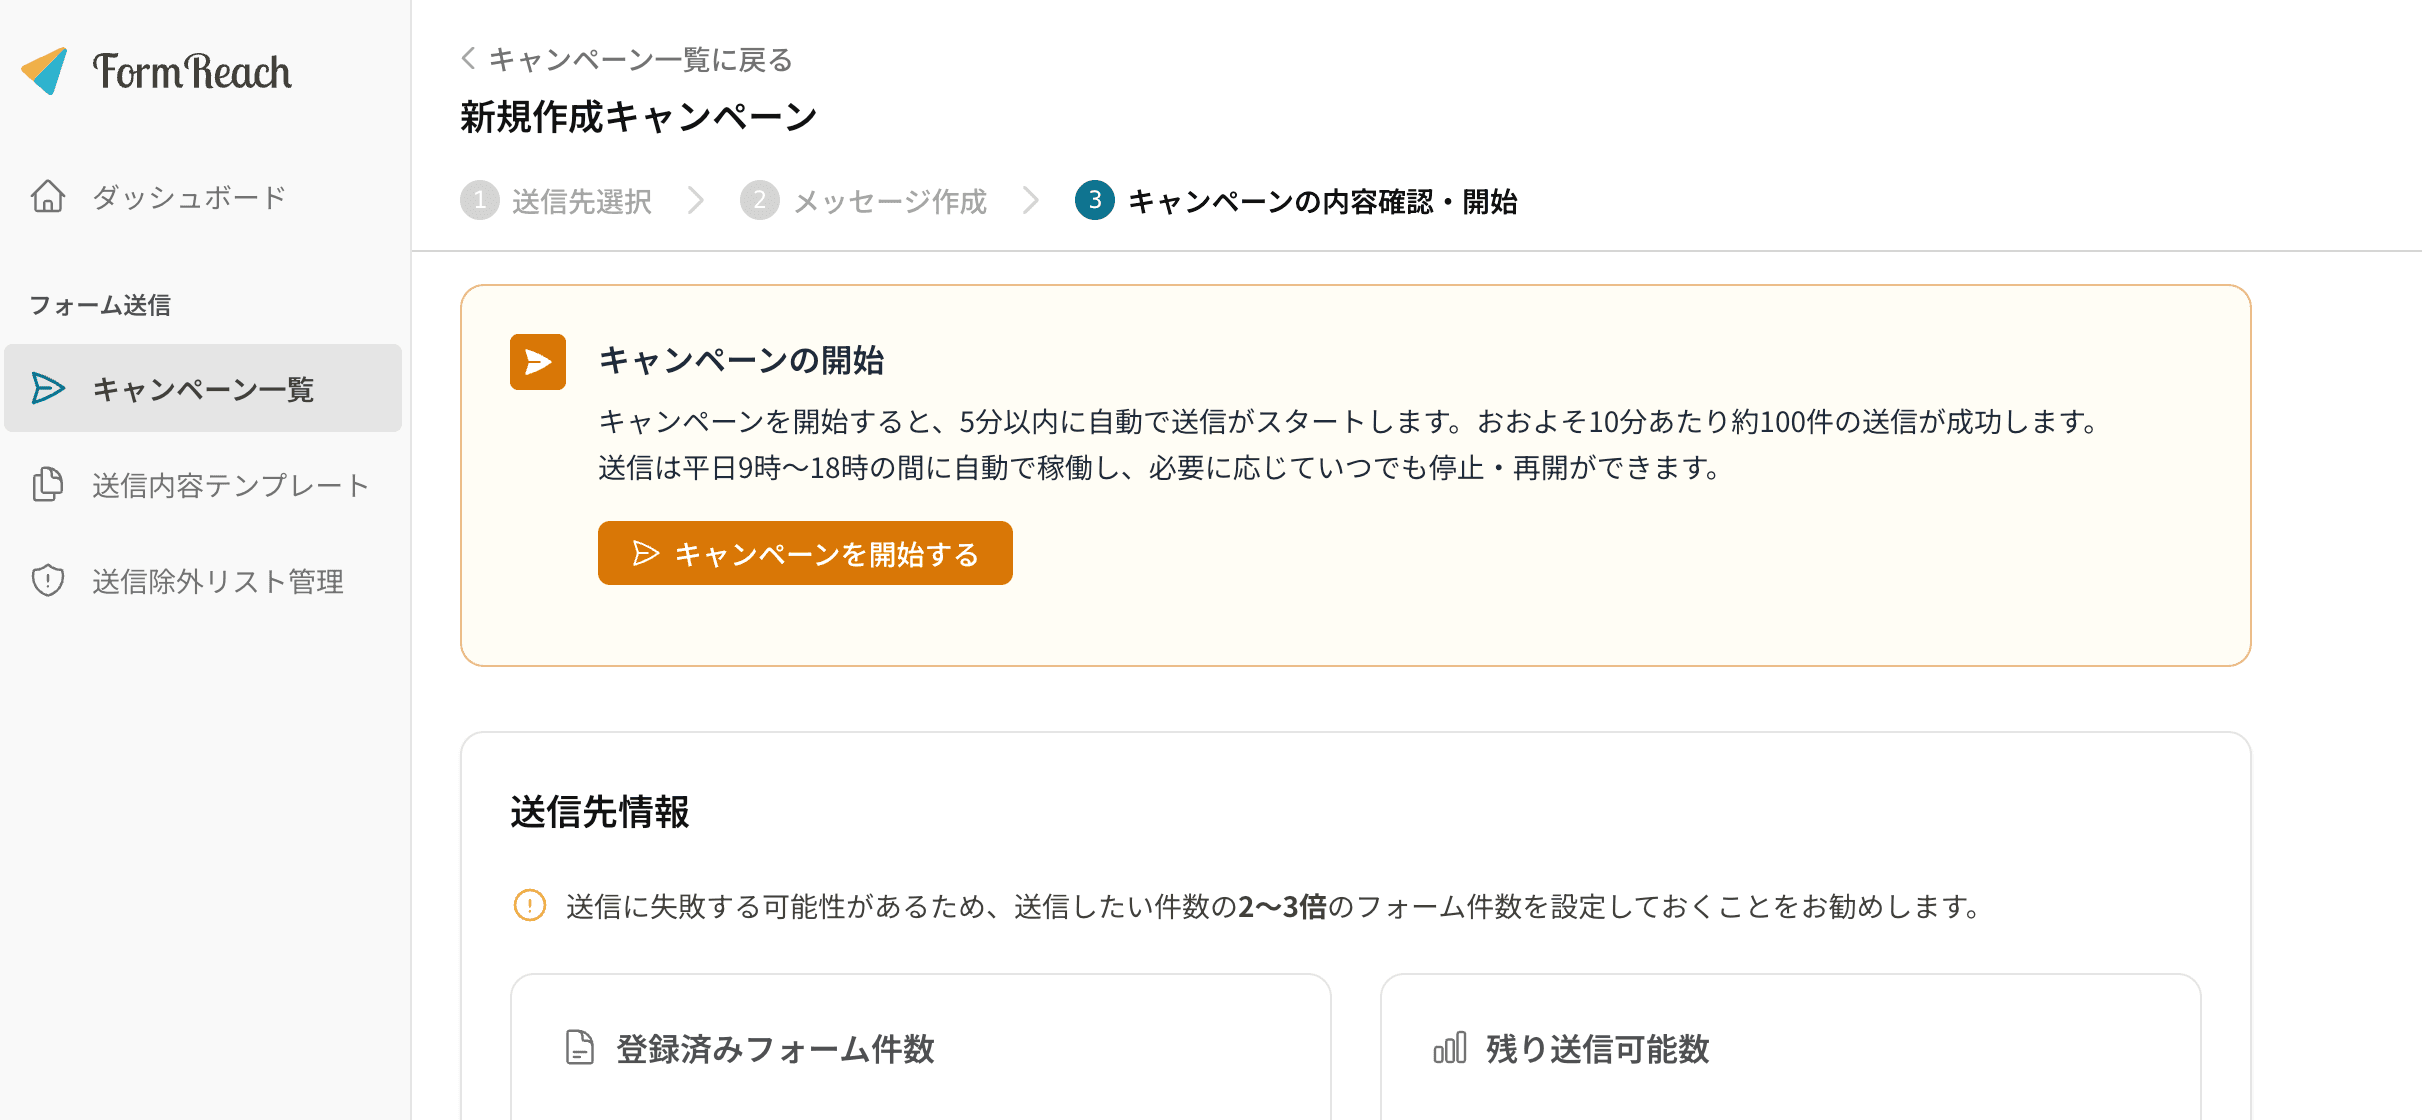Click the orange send icon in the campaign start banner
This screenshot has width=2422, height=1120.
click(x=537, y=361)
